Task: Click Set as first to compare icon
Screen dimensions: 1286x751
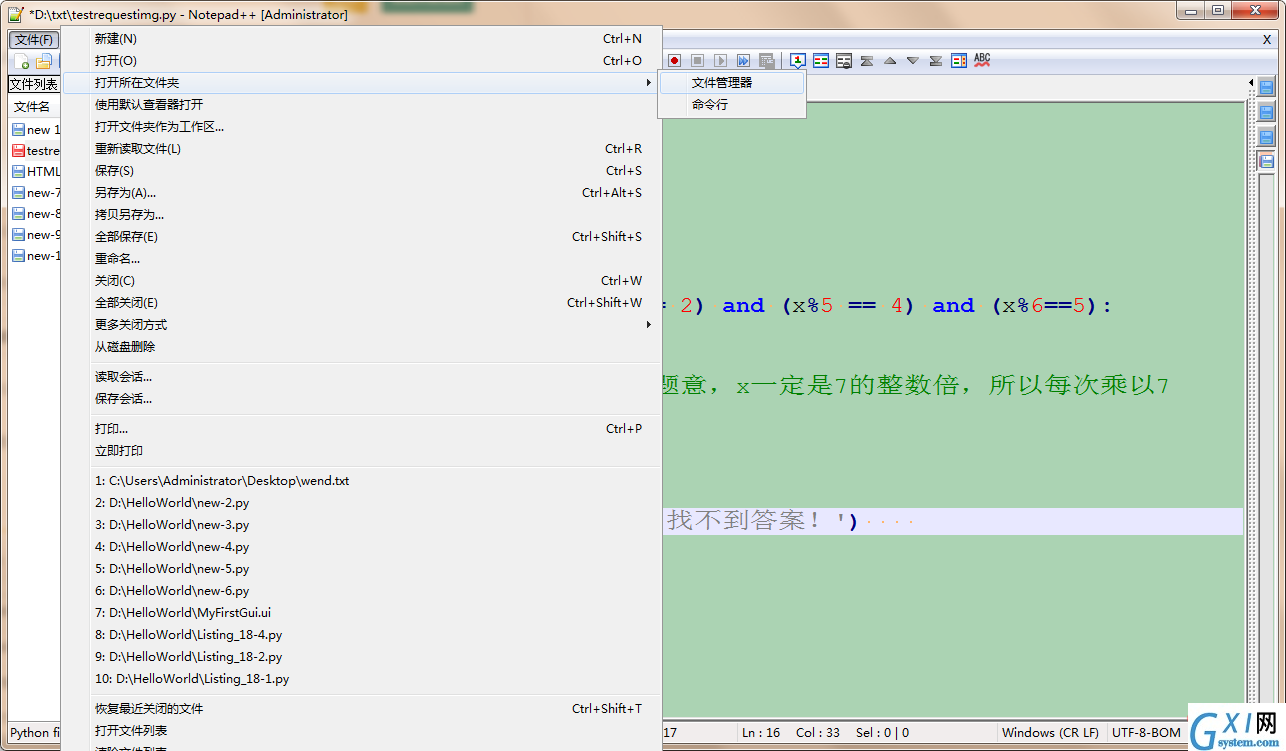Action: pos(798,61)
